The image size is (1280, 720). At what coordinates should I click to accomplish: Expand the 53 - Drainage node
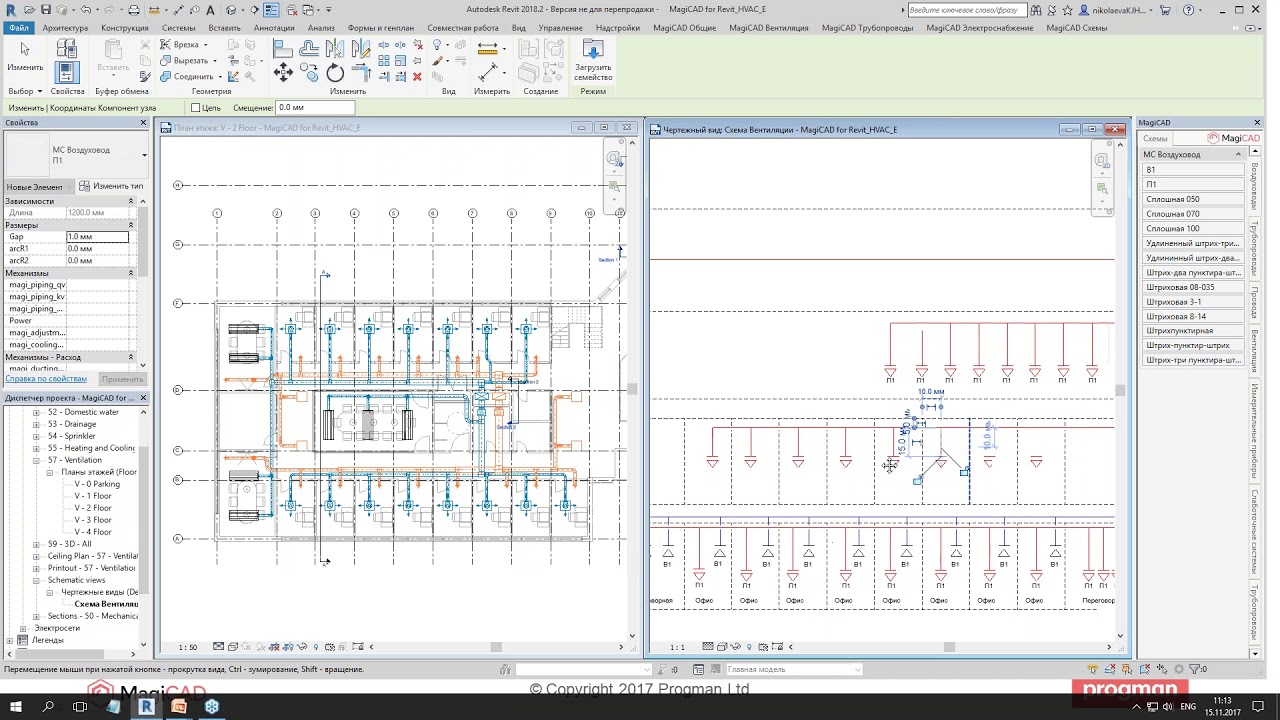coord(37,424)
